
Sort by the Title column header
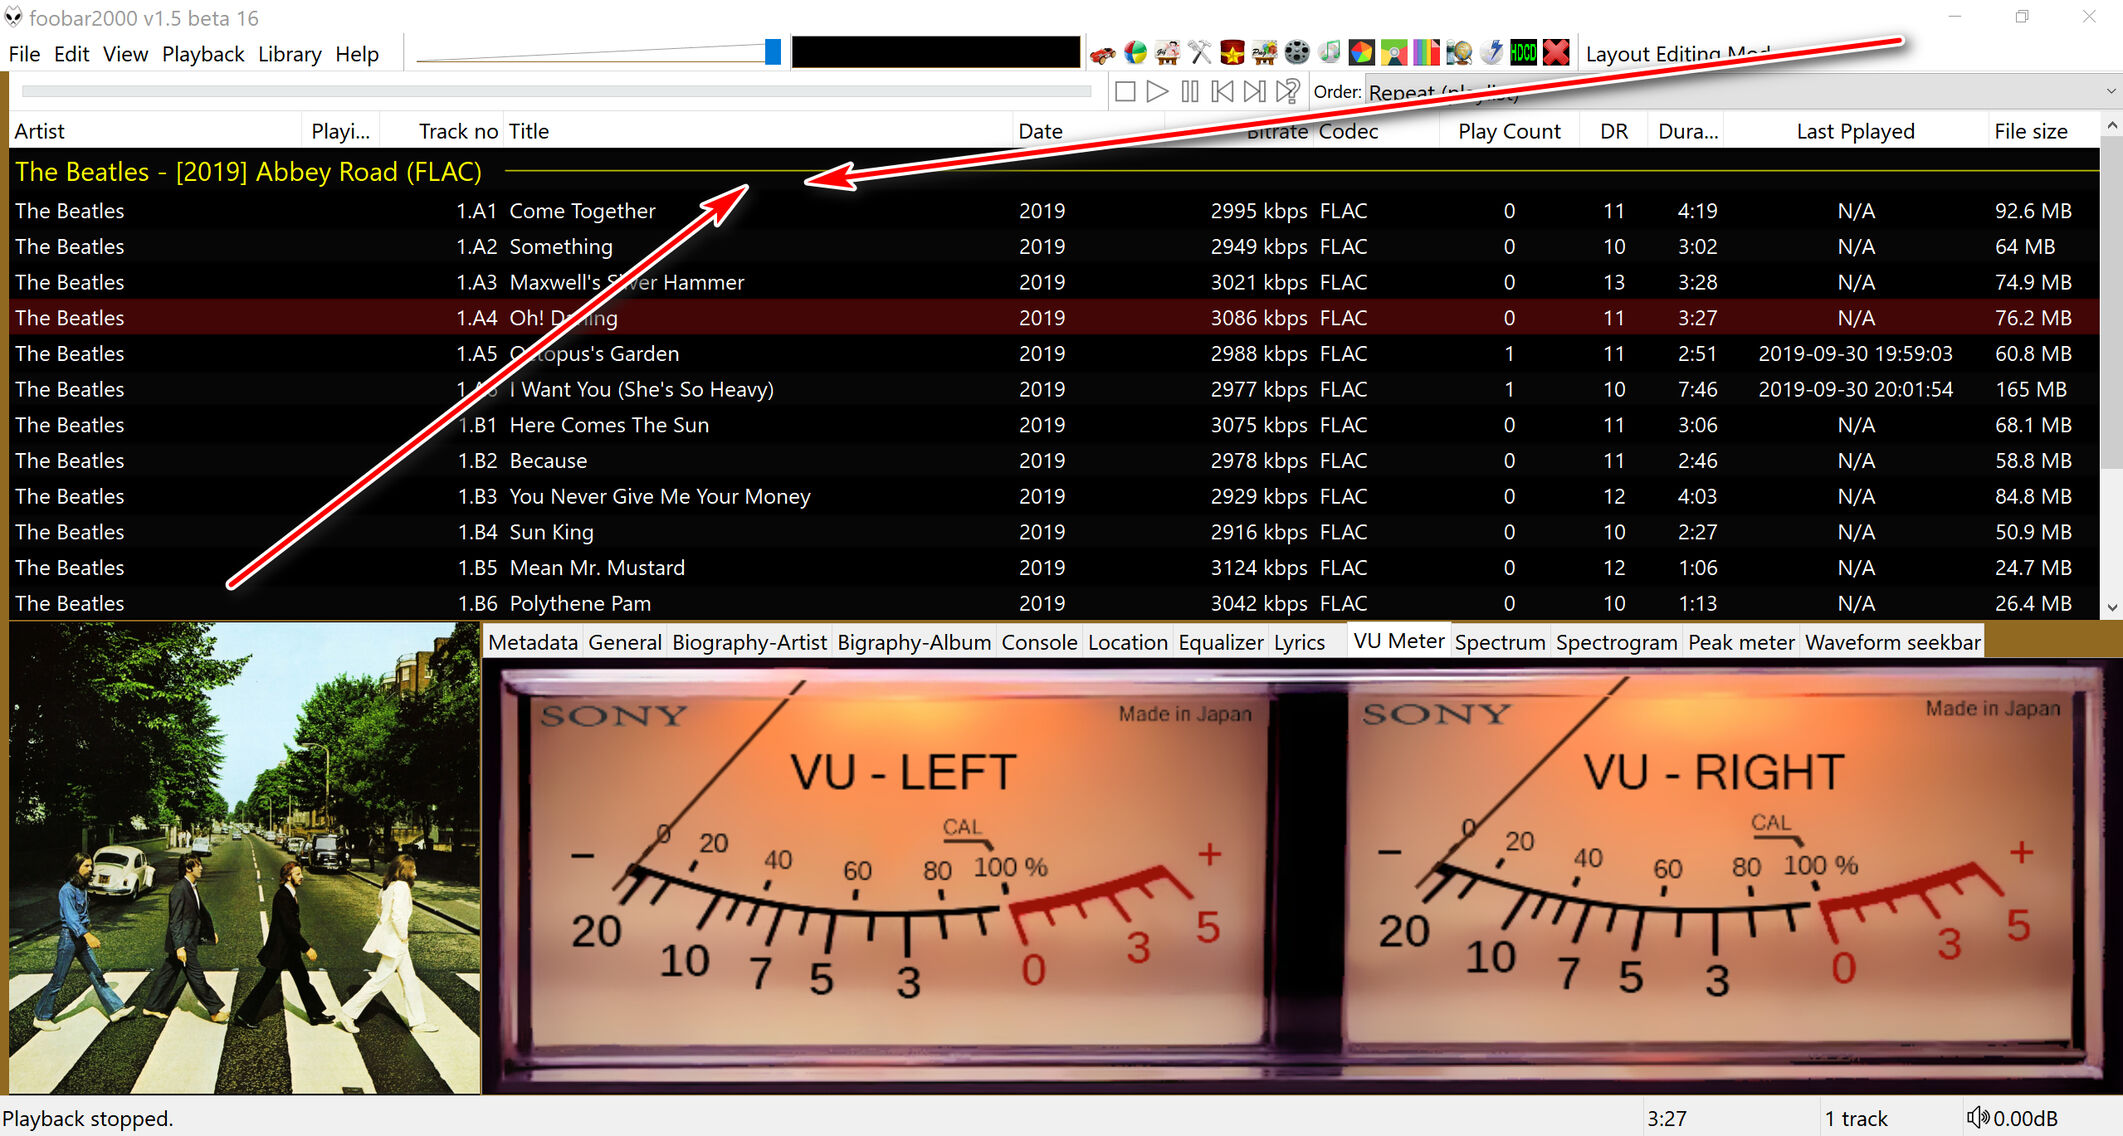tap(758, 131)
